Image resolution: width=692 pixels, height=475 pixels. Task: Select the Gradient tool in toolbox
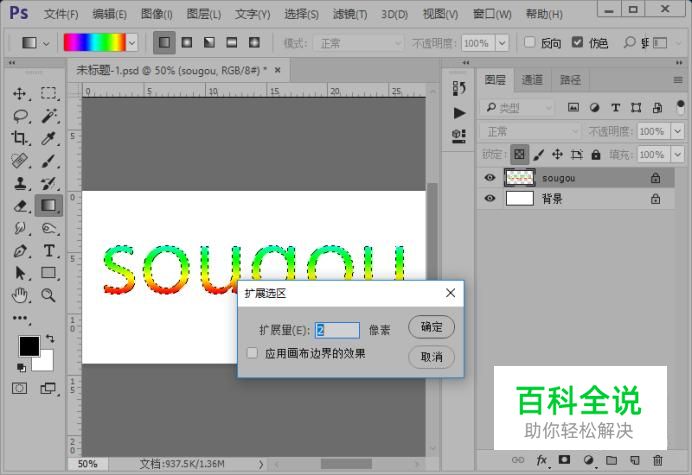click(49, 206)
